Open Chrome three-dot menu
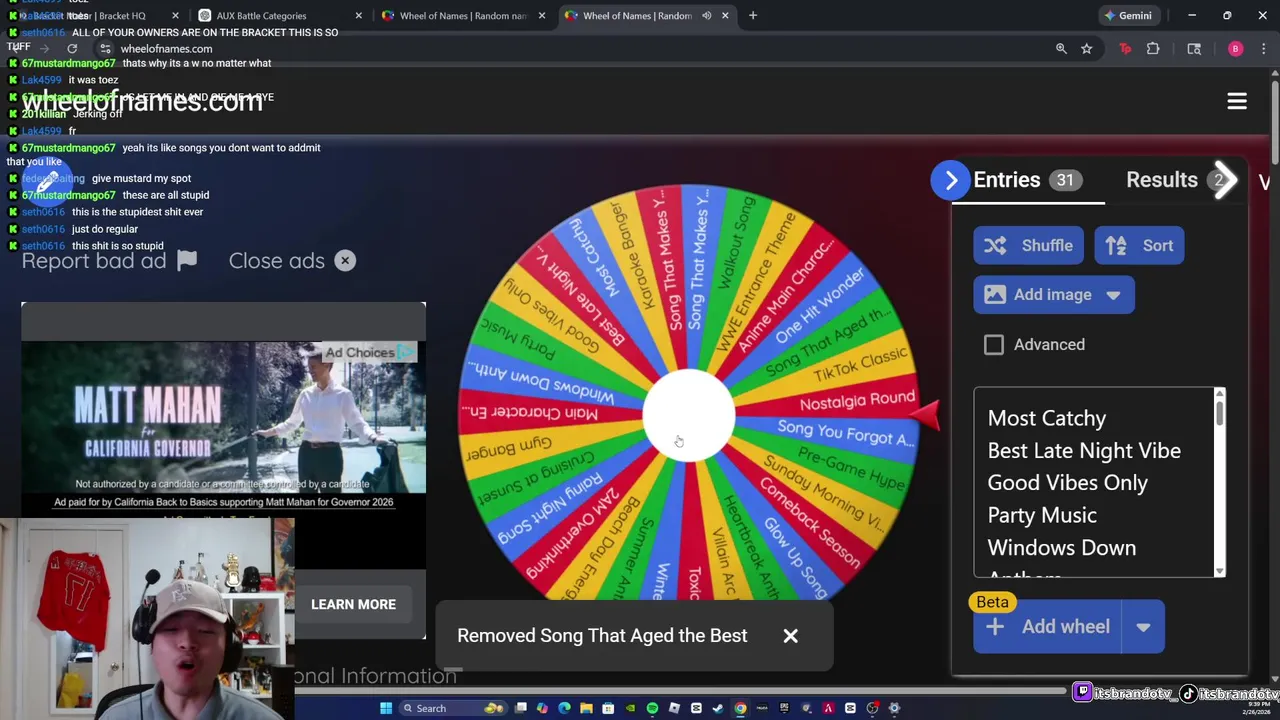Screen dimensions: 1280x720 click(x=1264, y=48)
